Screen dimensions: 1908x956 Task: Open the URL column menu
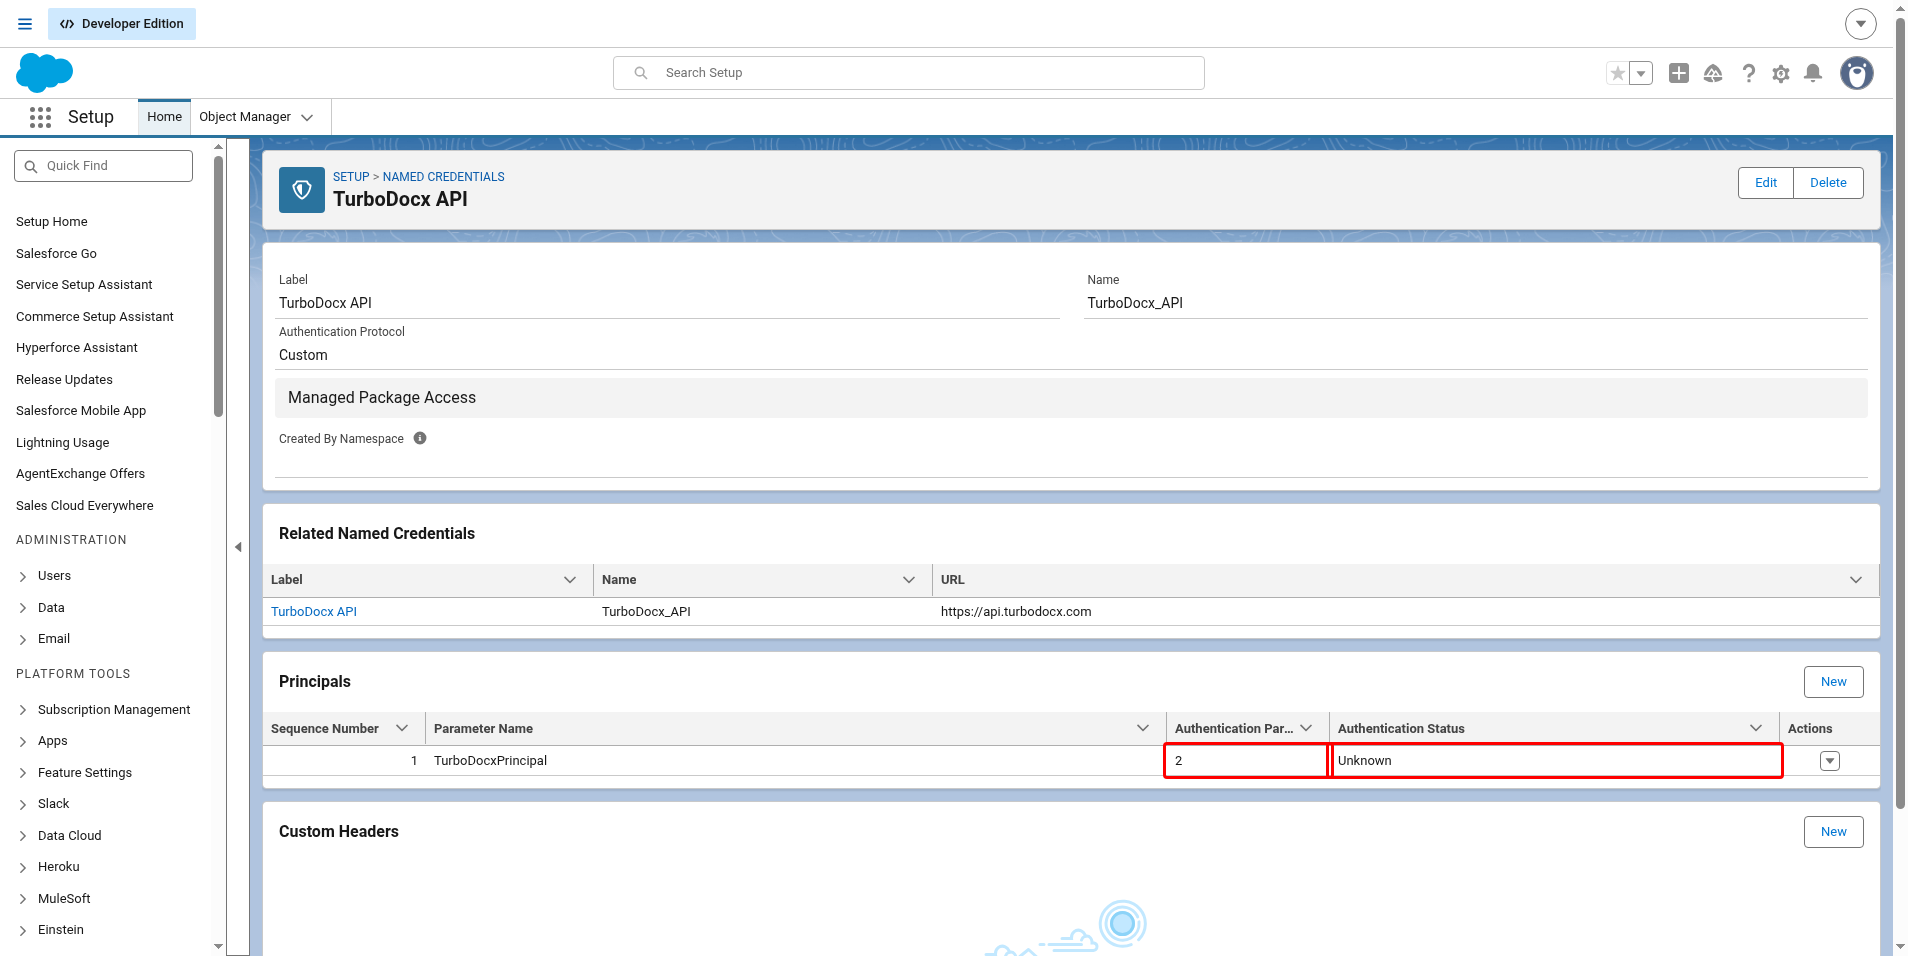(1856, 580)
